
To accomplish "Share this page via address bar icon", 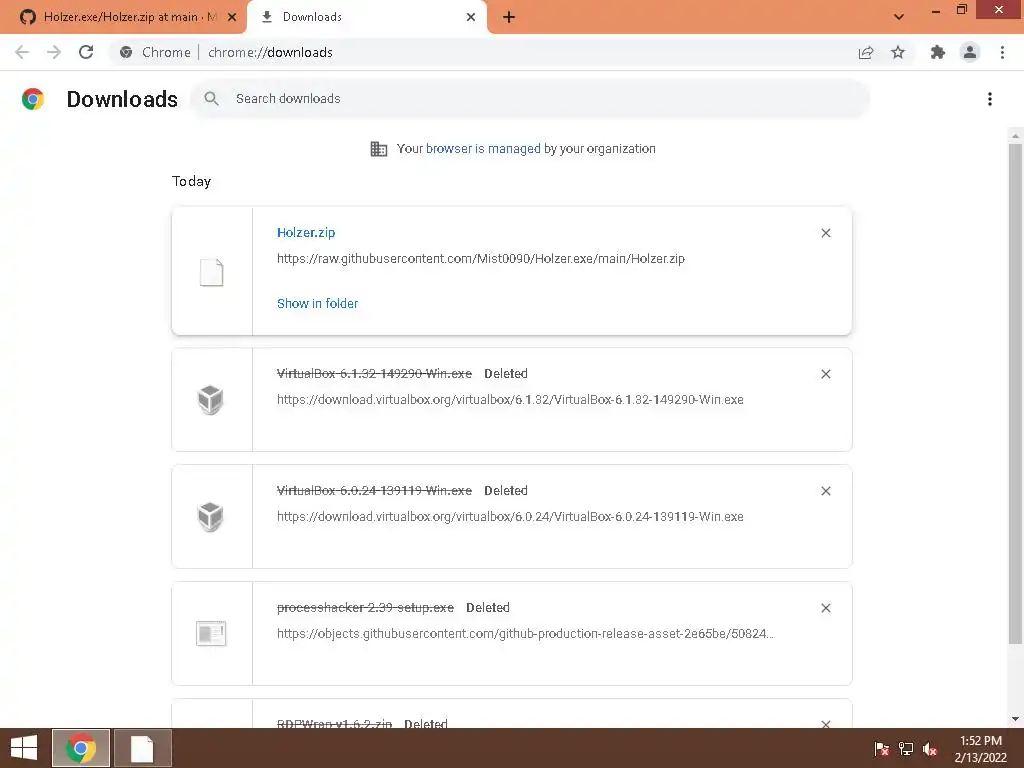I will click(866, 52).
